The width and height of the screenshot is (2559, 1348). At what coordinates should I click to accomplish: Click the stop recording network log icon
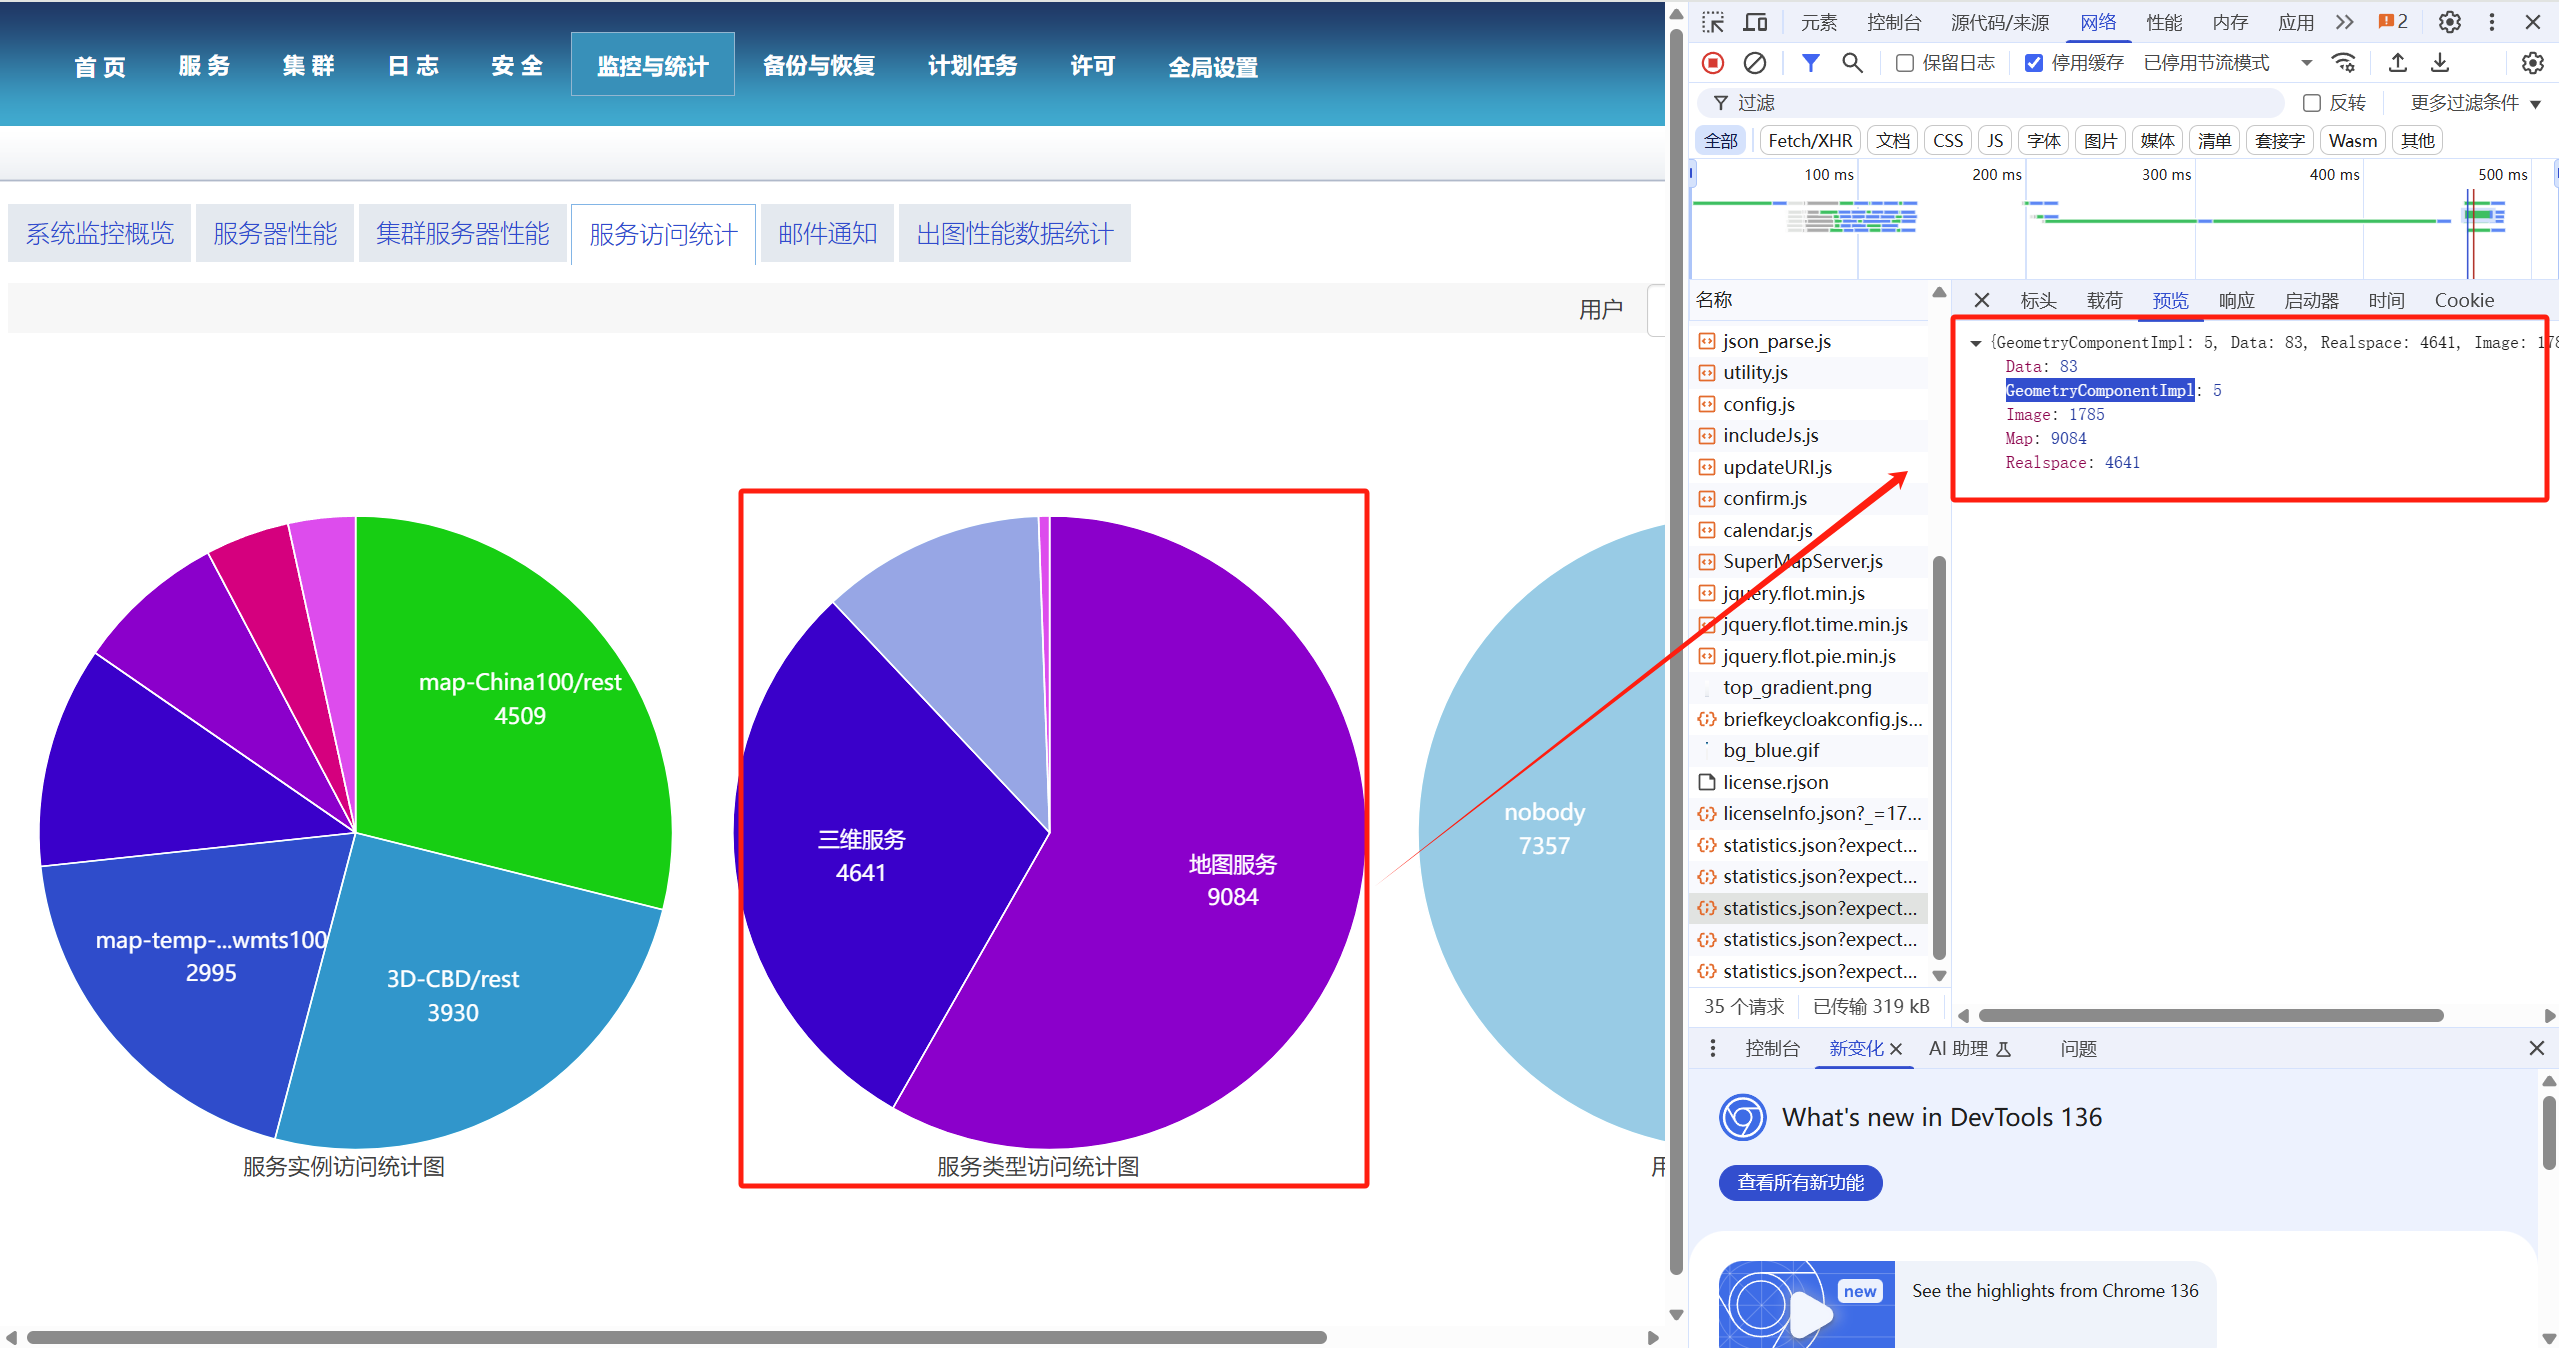pos(1713,63)
